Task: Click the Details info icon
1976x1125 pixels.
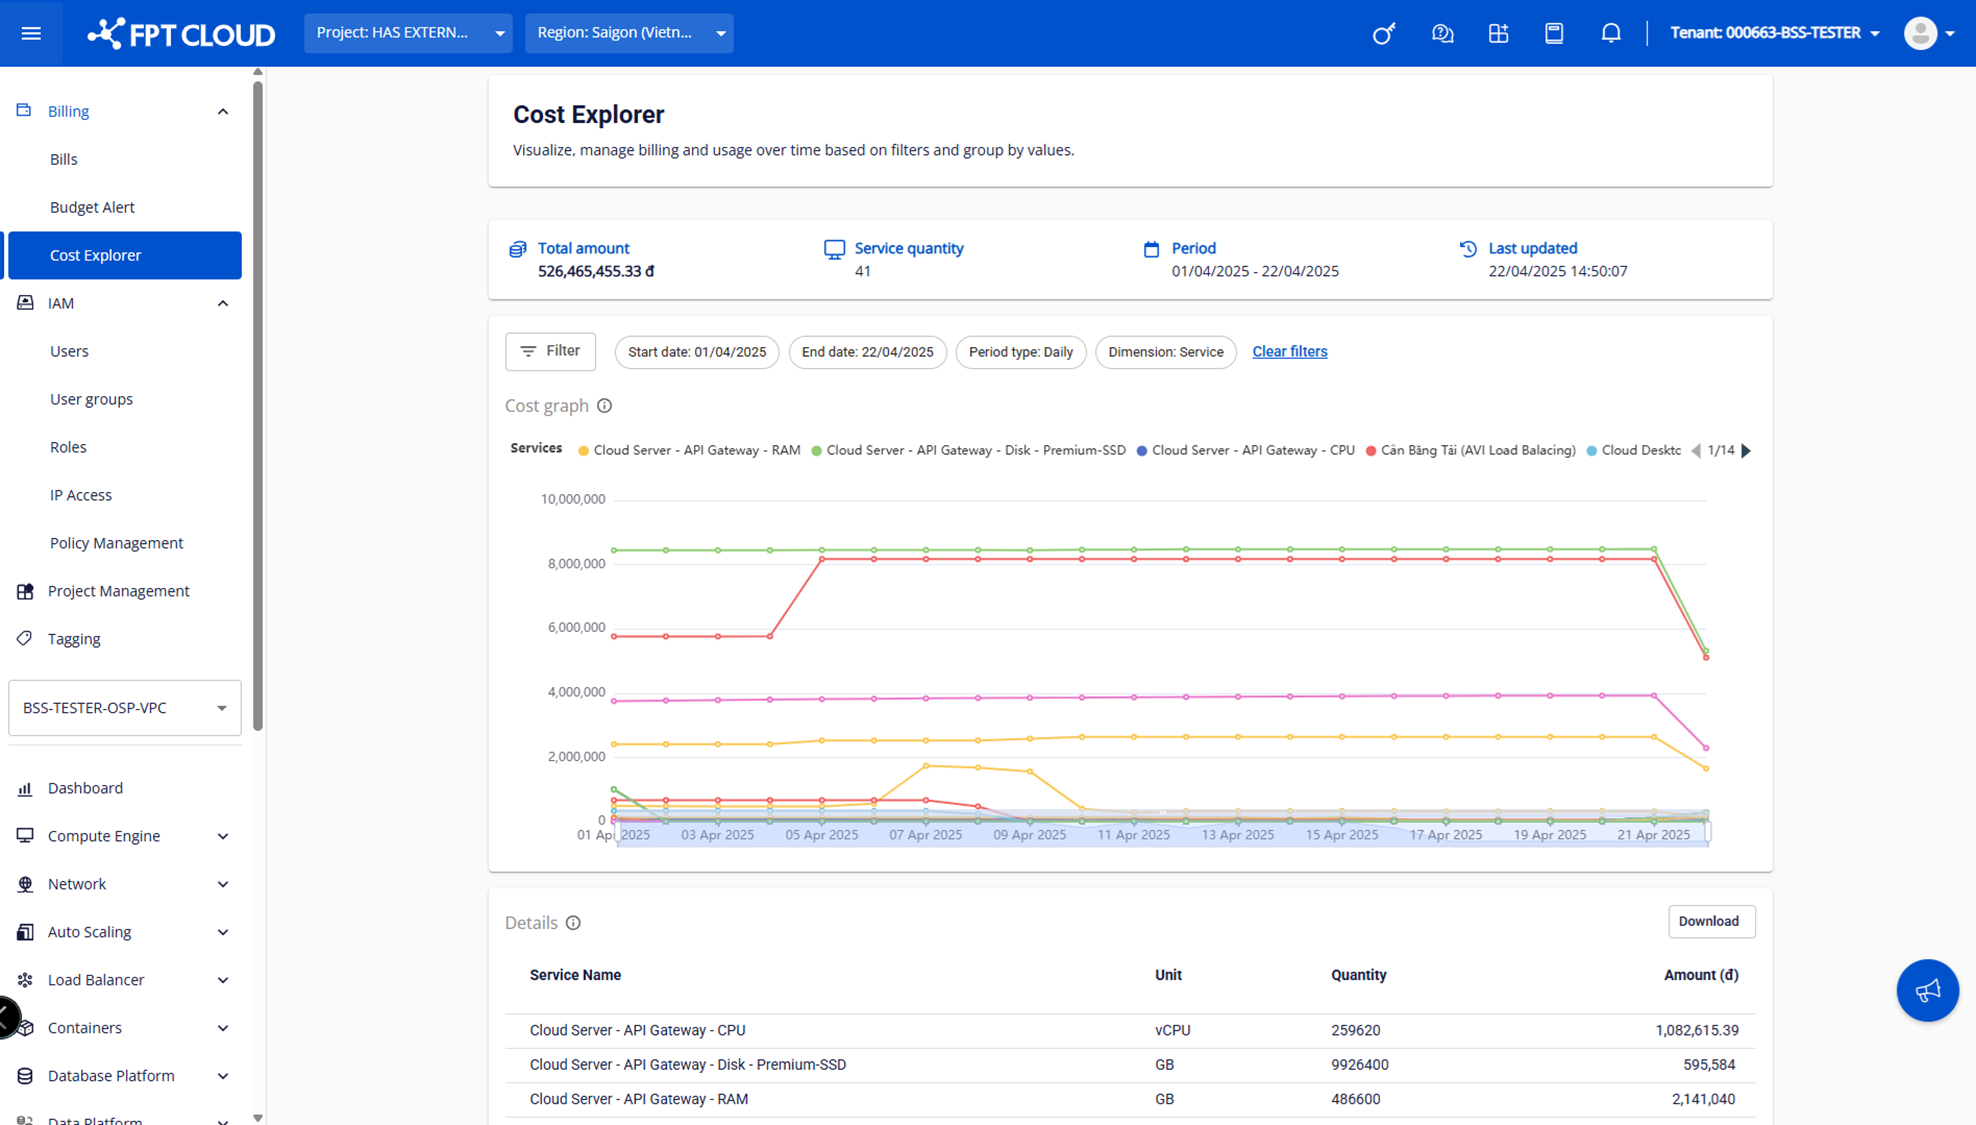Action: tap(573, 923)
